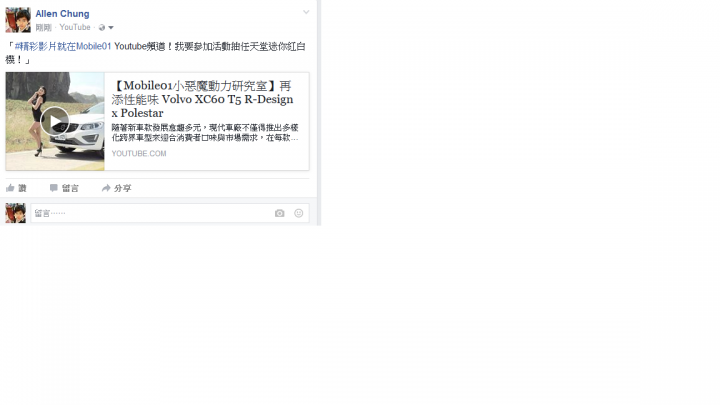
Task: Click the globe public privacy icon
Action: pos(102,28)
